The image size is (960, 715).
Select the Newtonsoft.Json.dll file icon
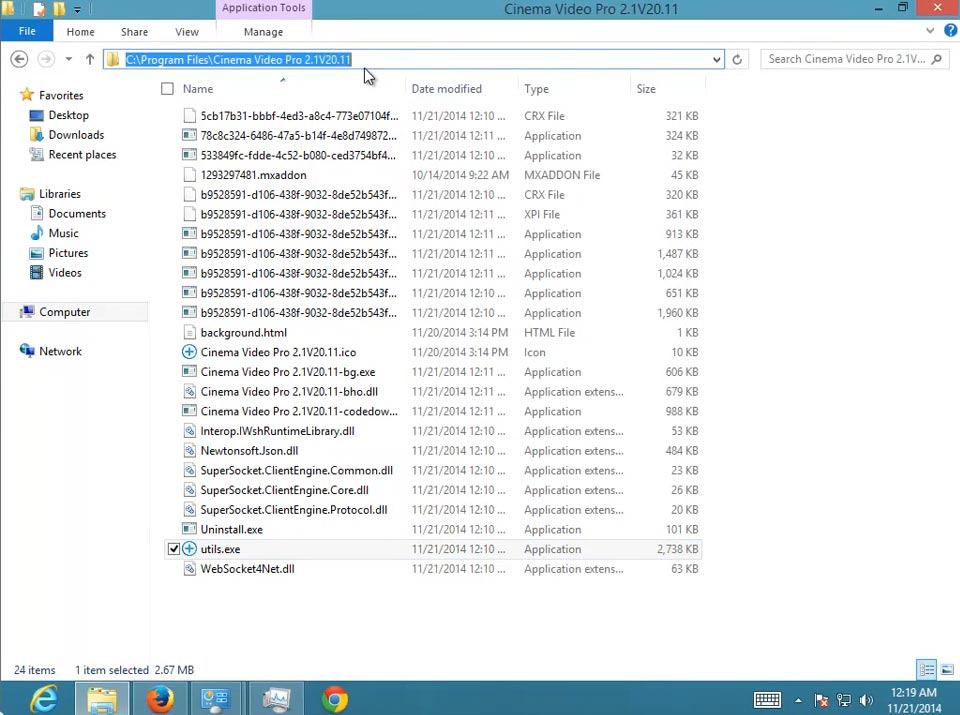pyautogui.click(x=189, y=451)
